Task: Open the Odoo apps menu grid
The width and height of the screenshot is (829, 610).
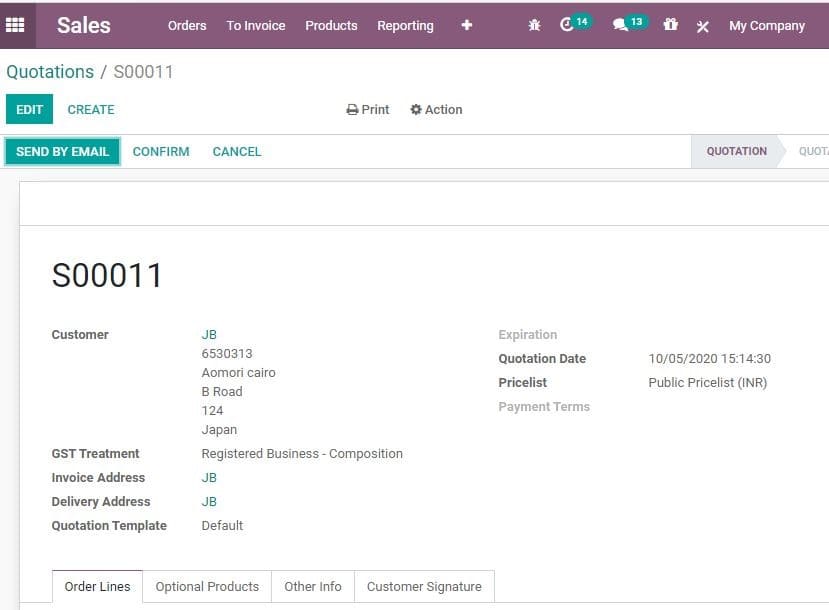Action: (x=14, y=24)
